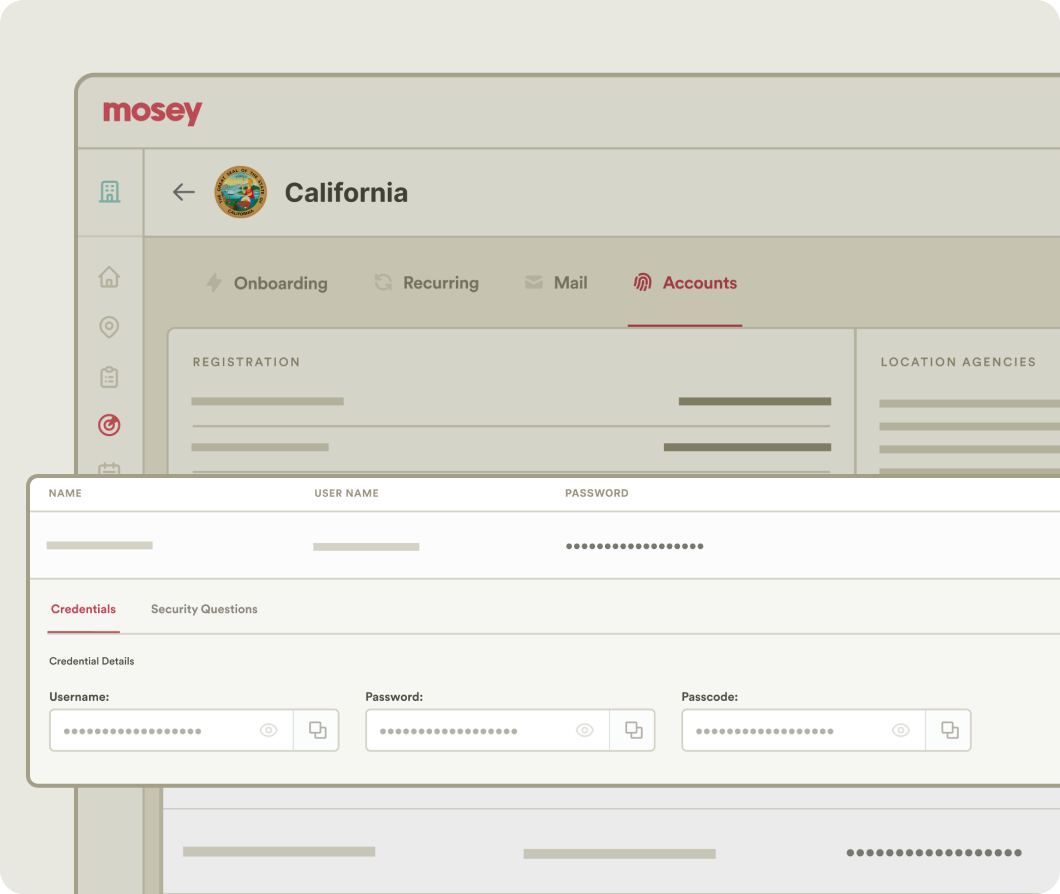Screen dimensions: 1060x894
Task: Select the clipboard checklist sidebar icon
Action: tap(109, 377)
